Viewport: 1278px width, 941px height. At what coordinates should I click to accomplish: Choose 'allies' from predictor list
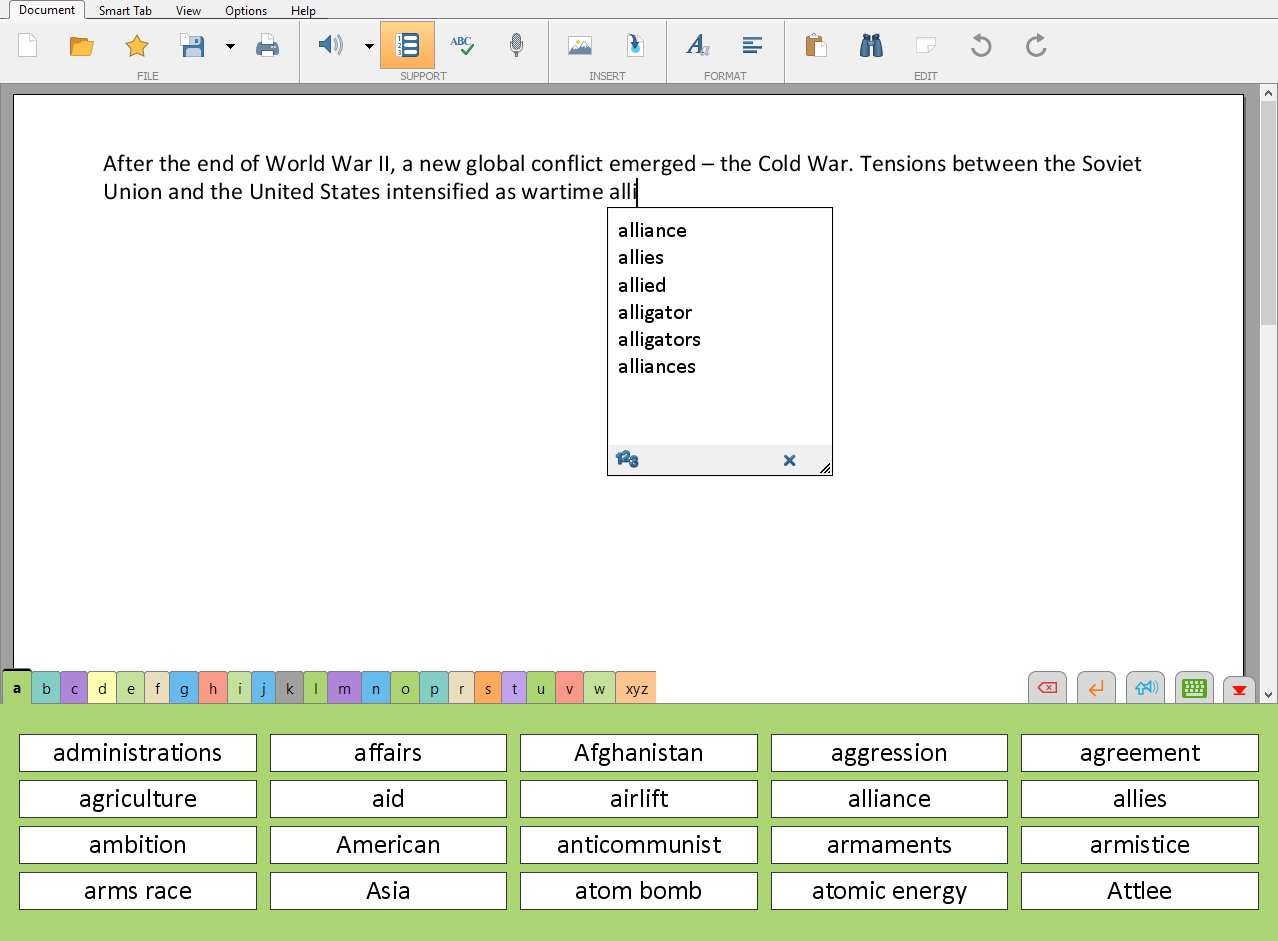click(641, 258)
